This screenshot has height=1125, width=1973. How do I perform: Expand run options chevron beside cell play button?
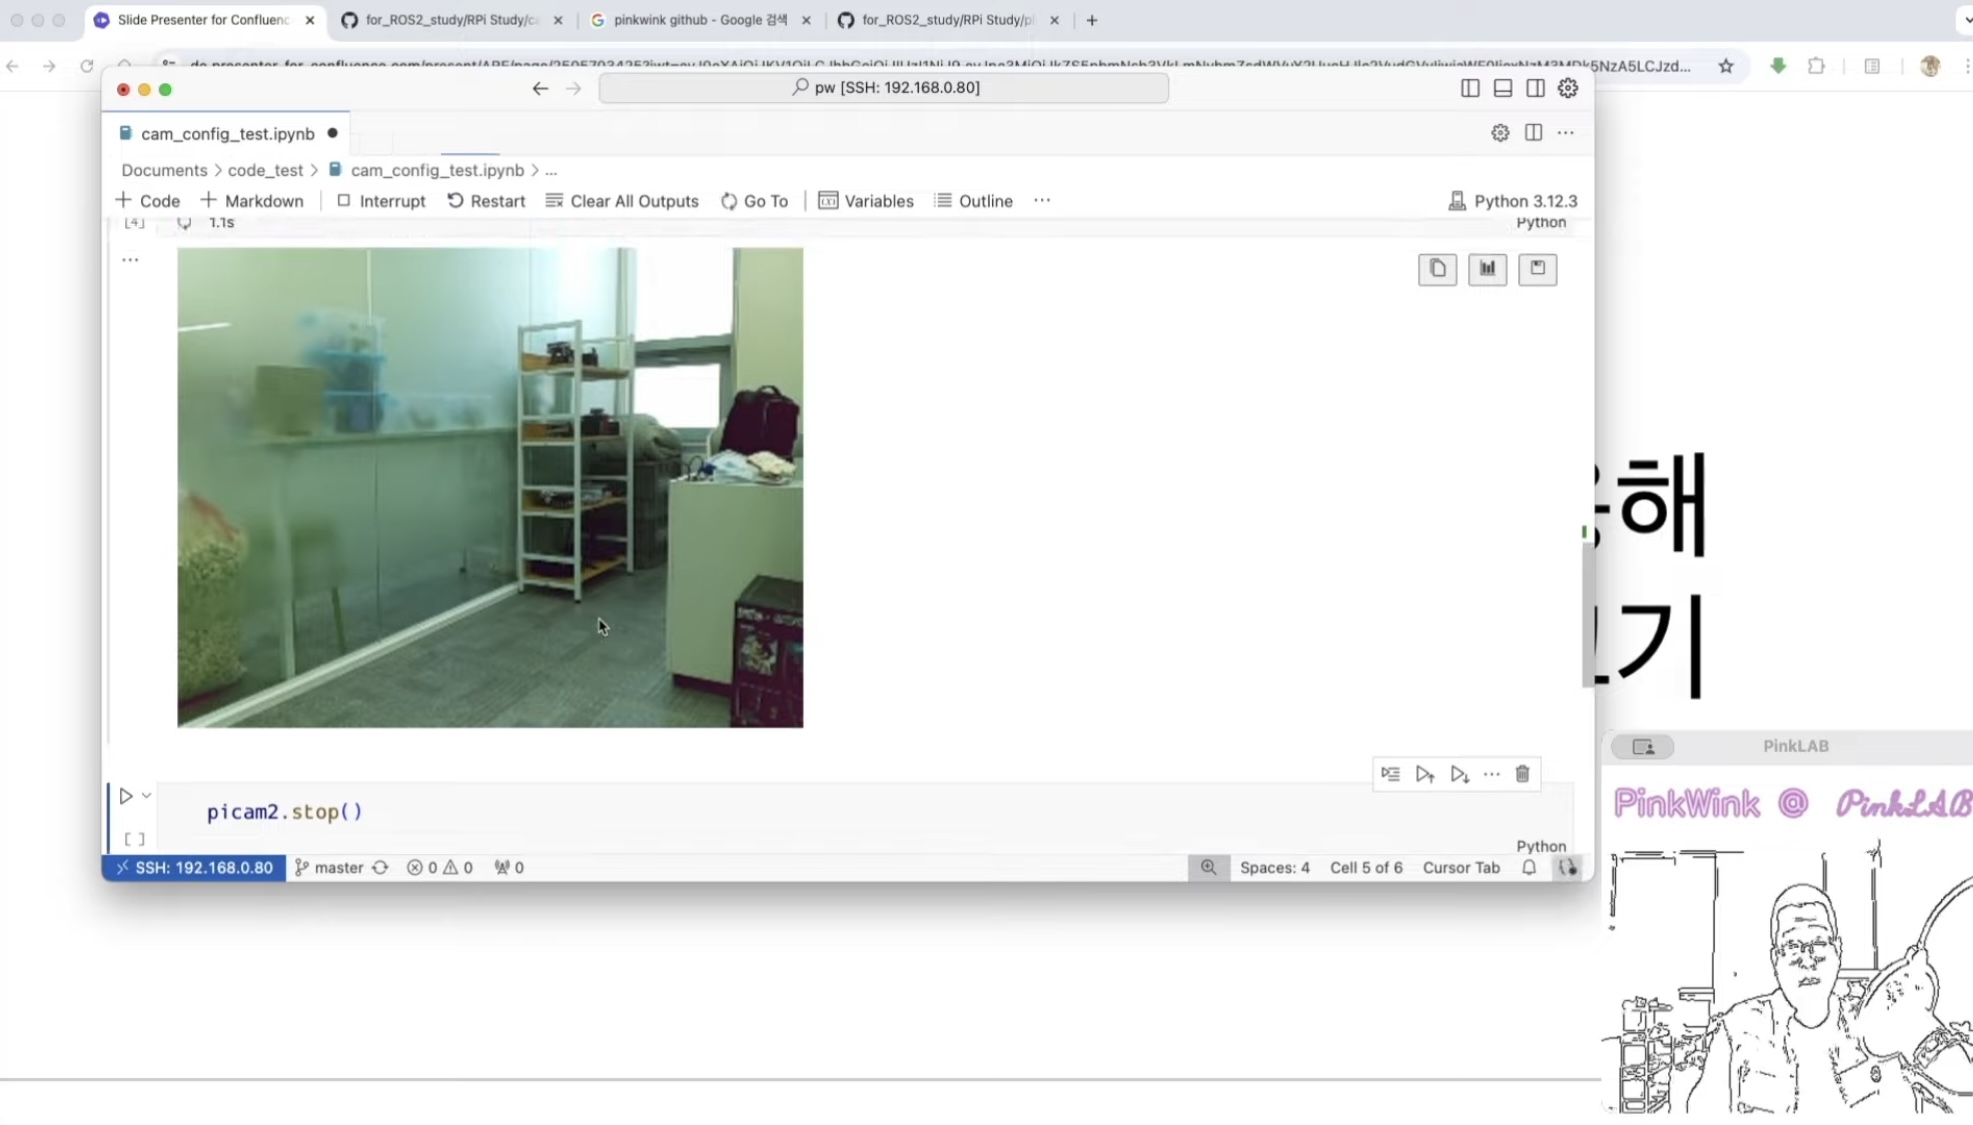pyautogui.click(x=146, y=796)
